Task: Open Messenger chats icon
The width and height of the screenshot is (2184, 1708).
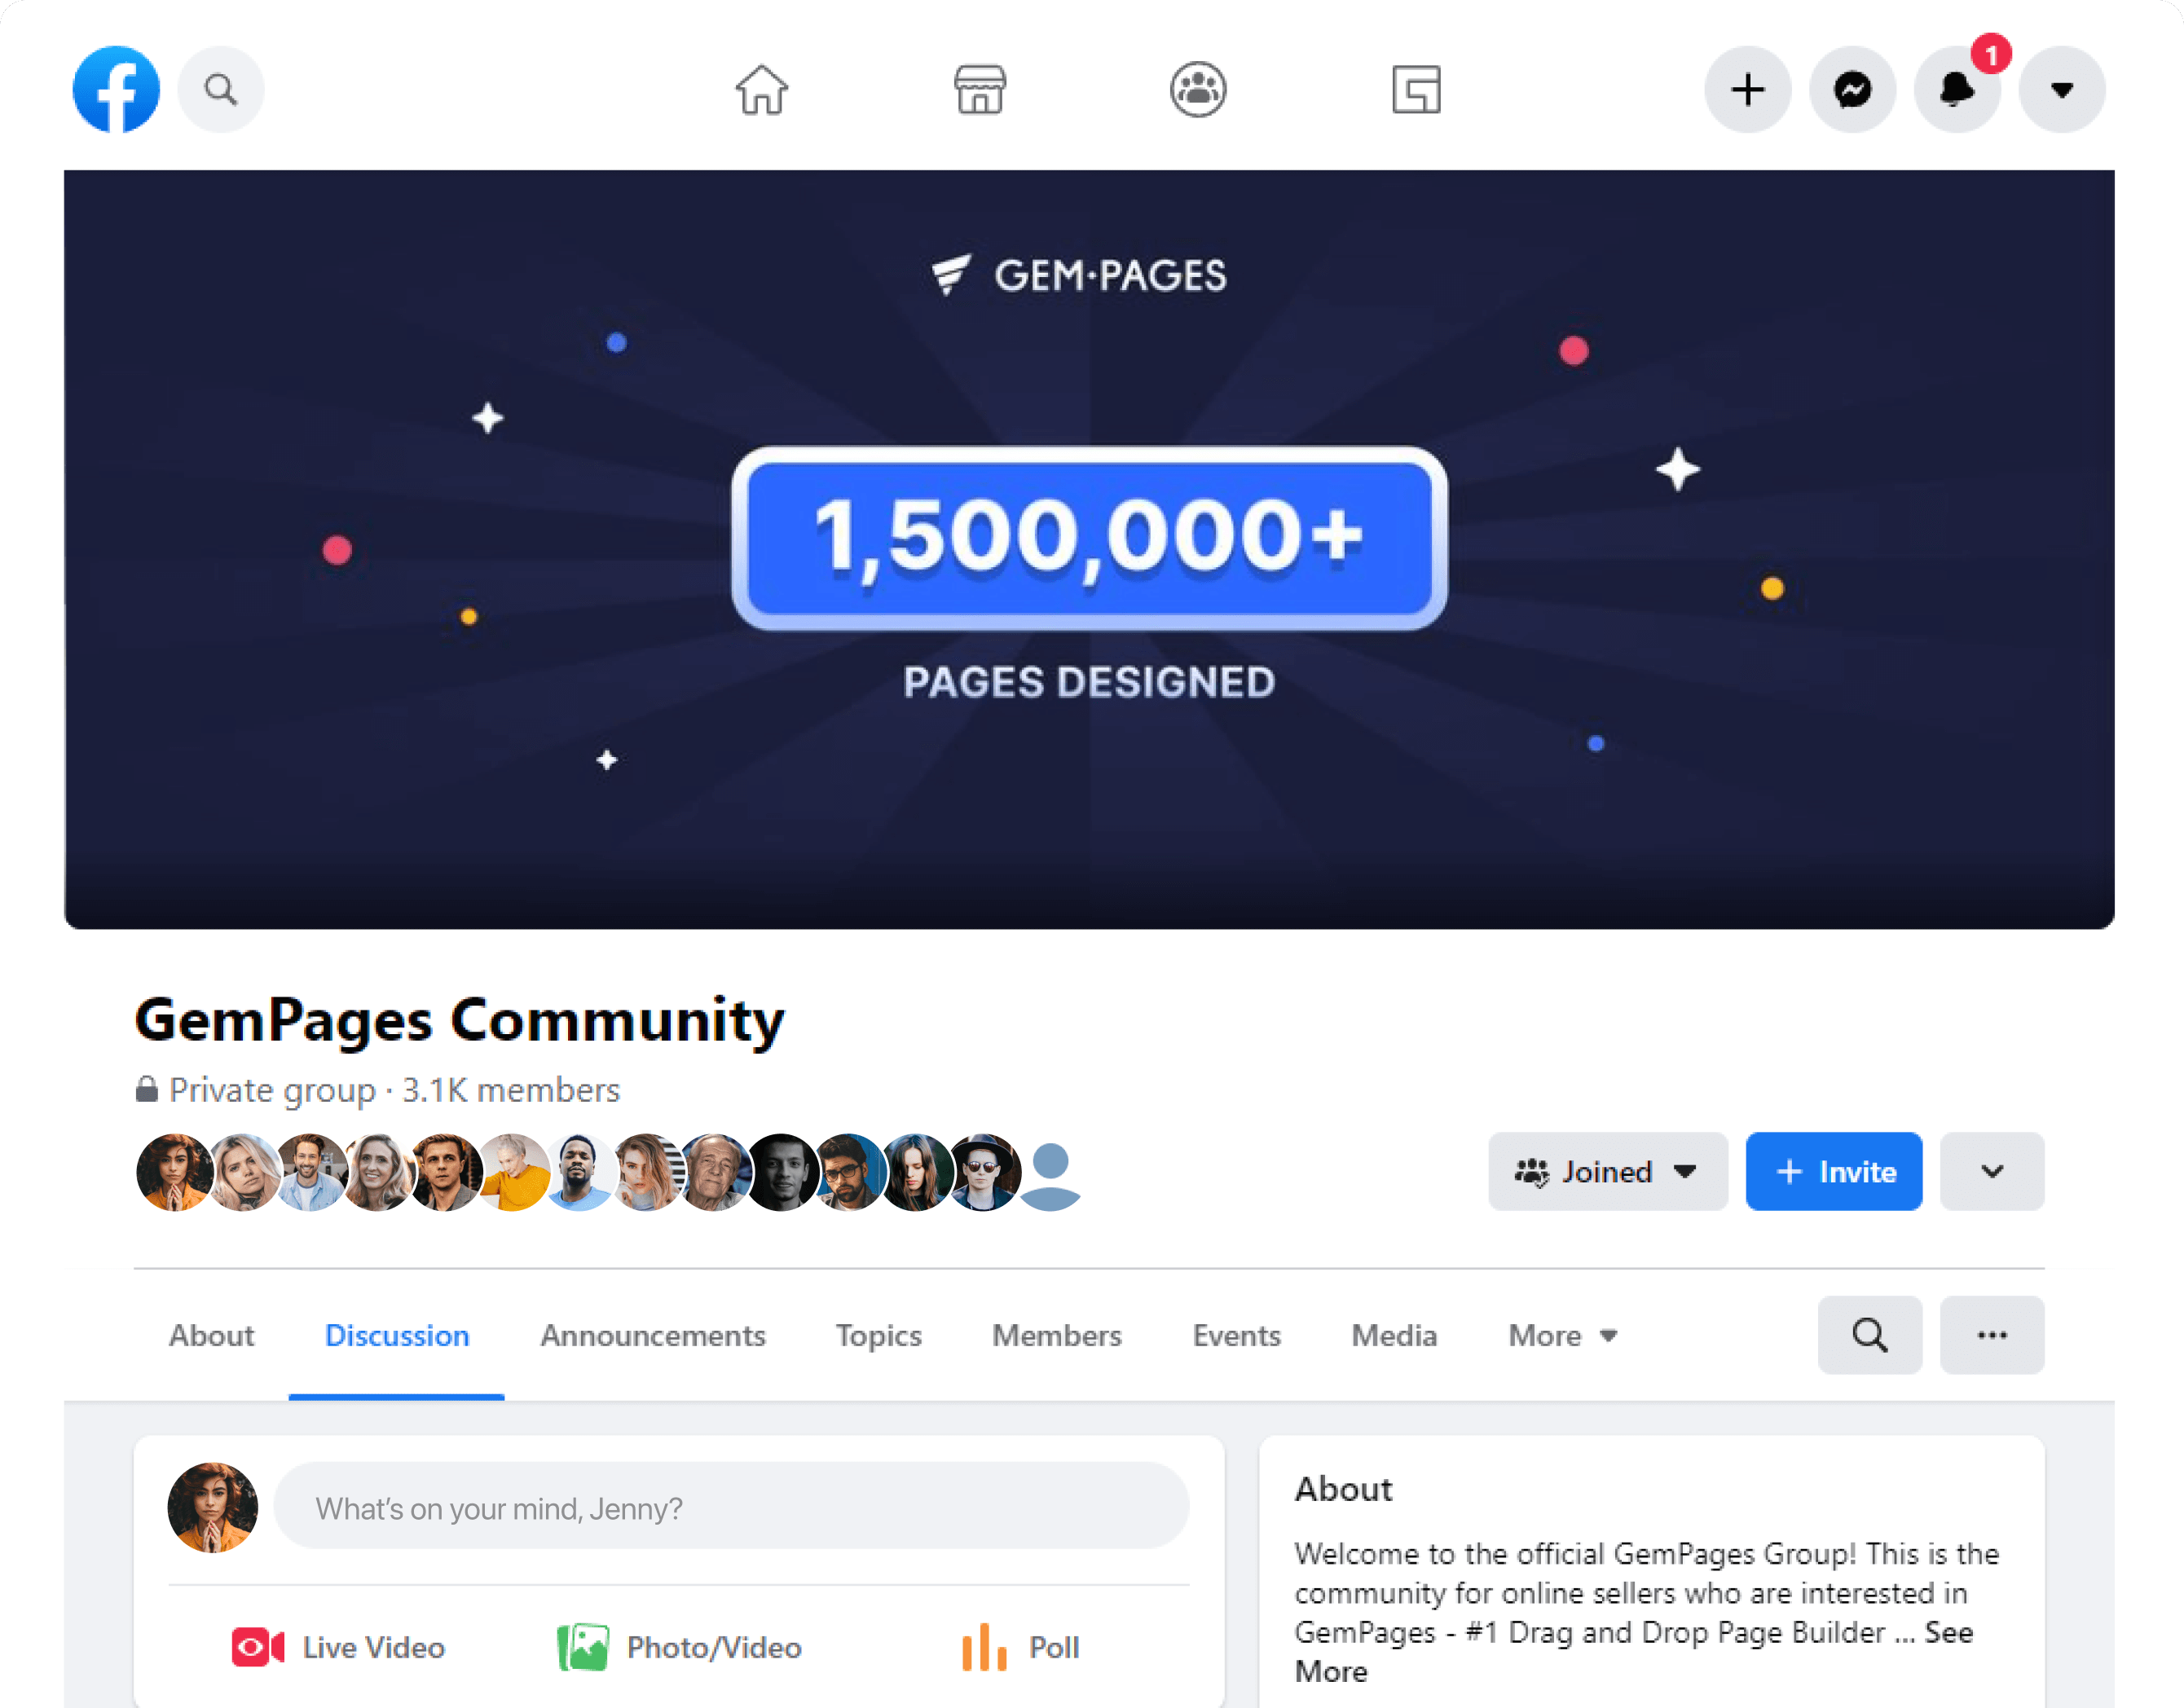Action: [x=1853, y=89]
